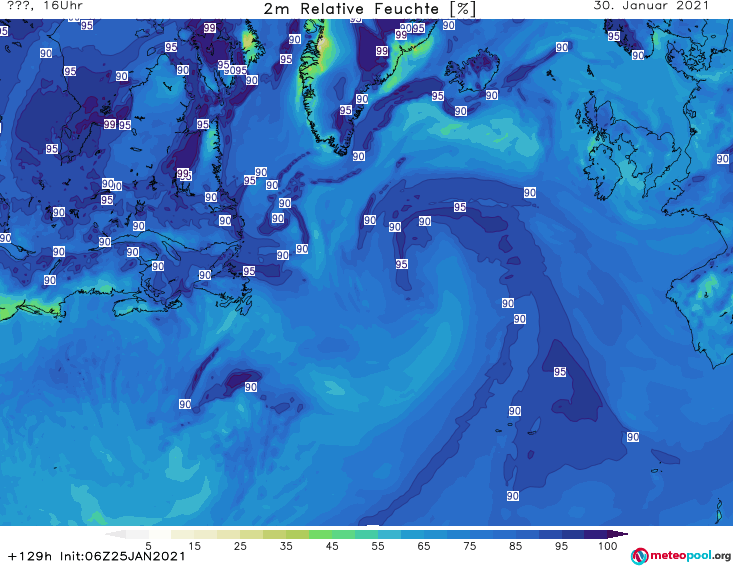Click the colorbar tick label '100'
Viewport: 733px width, 566px height.
pos(608,546)
